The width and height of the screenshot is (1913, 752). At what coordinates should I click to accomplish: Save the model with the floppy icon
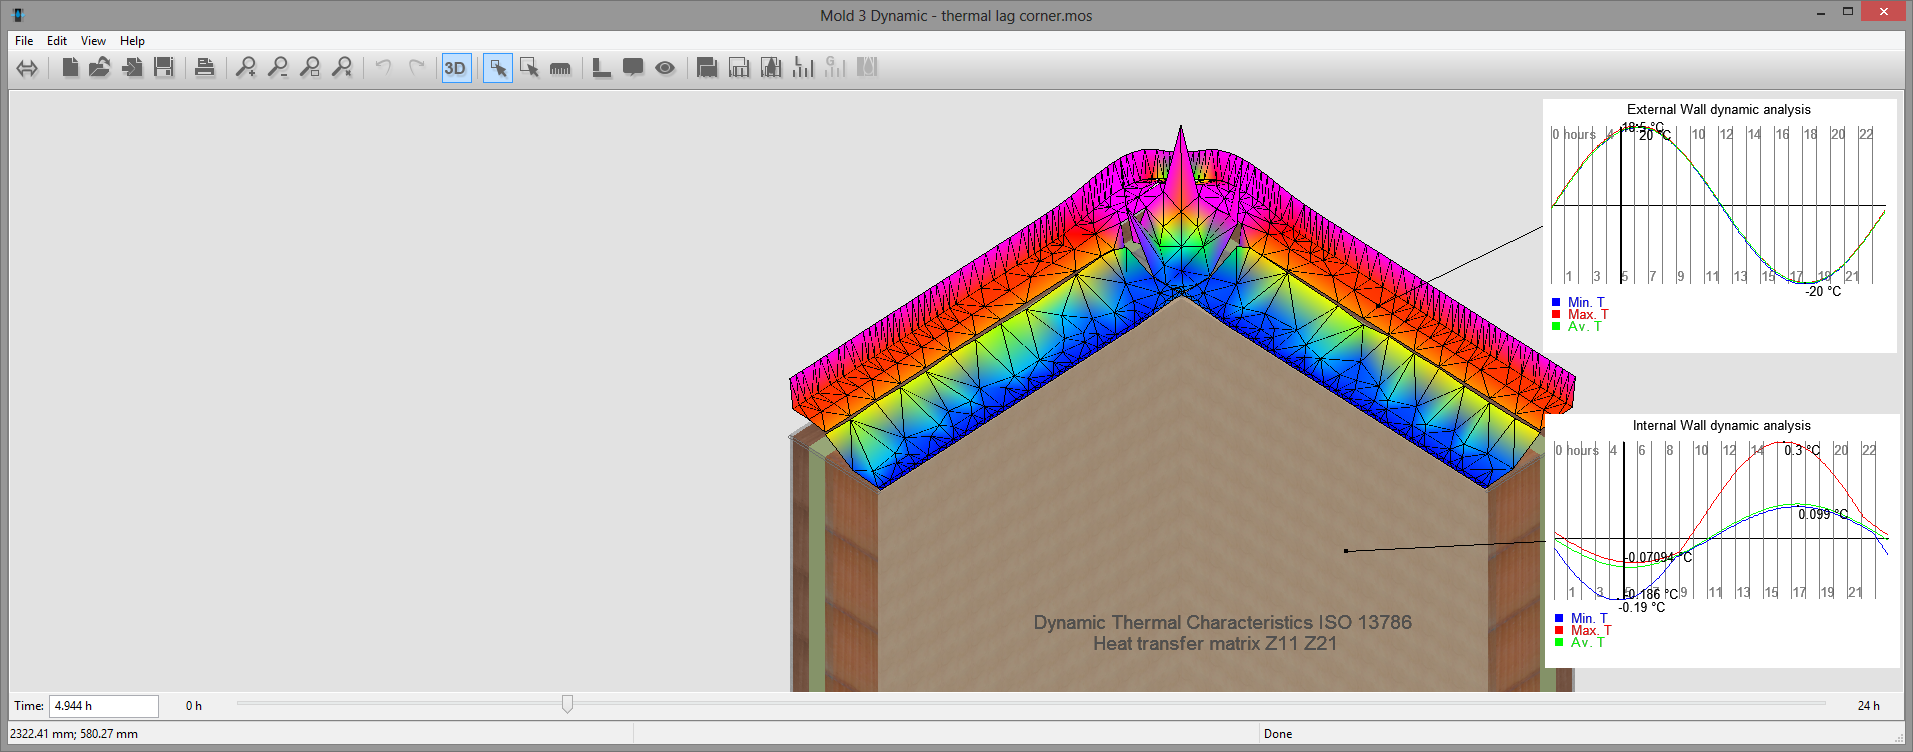(164, 68)
